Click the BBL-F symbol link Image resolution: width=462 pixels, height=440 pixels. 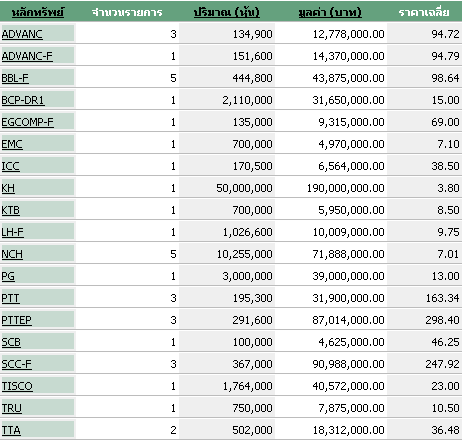tap(15, 78)
